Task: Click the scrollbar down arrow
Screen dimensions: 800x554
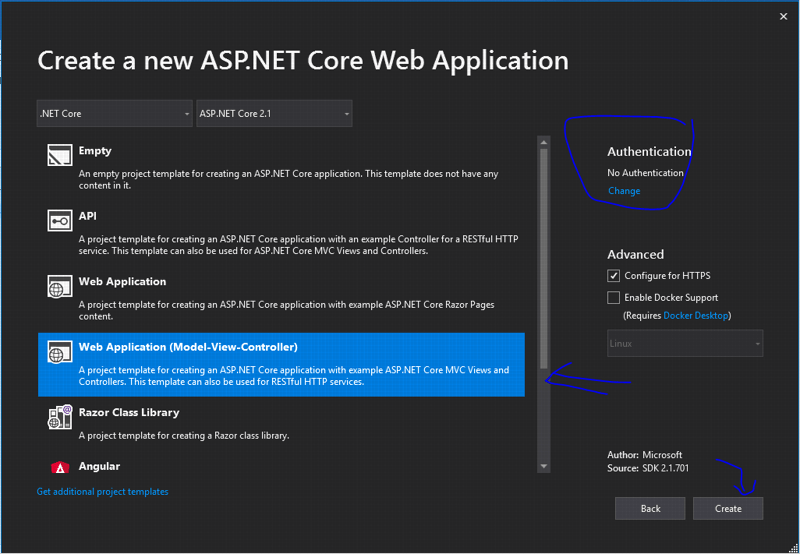Action: 543,466
